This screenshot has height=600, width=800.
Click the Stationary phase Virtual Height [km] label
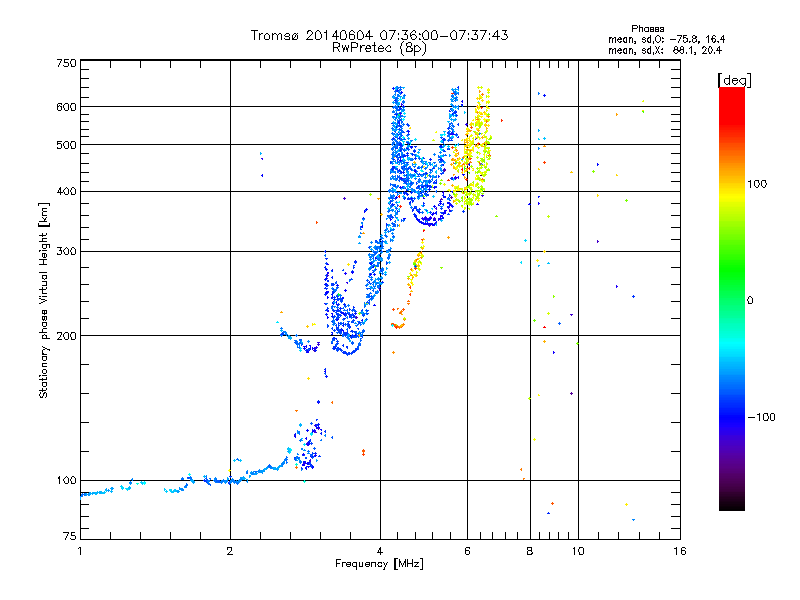43,300
